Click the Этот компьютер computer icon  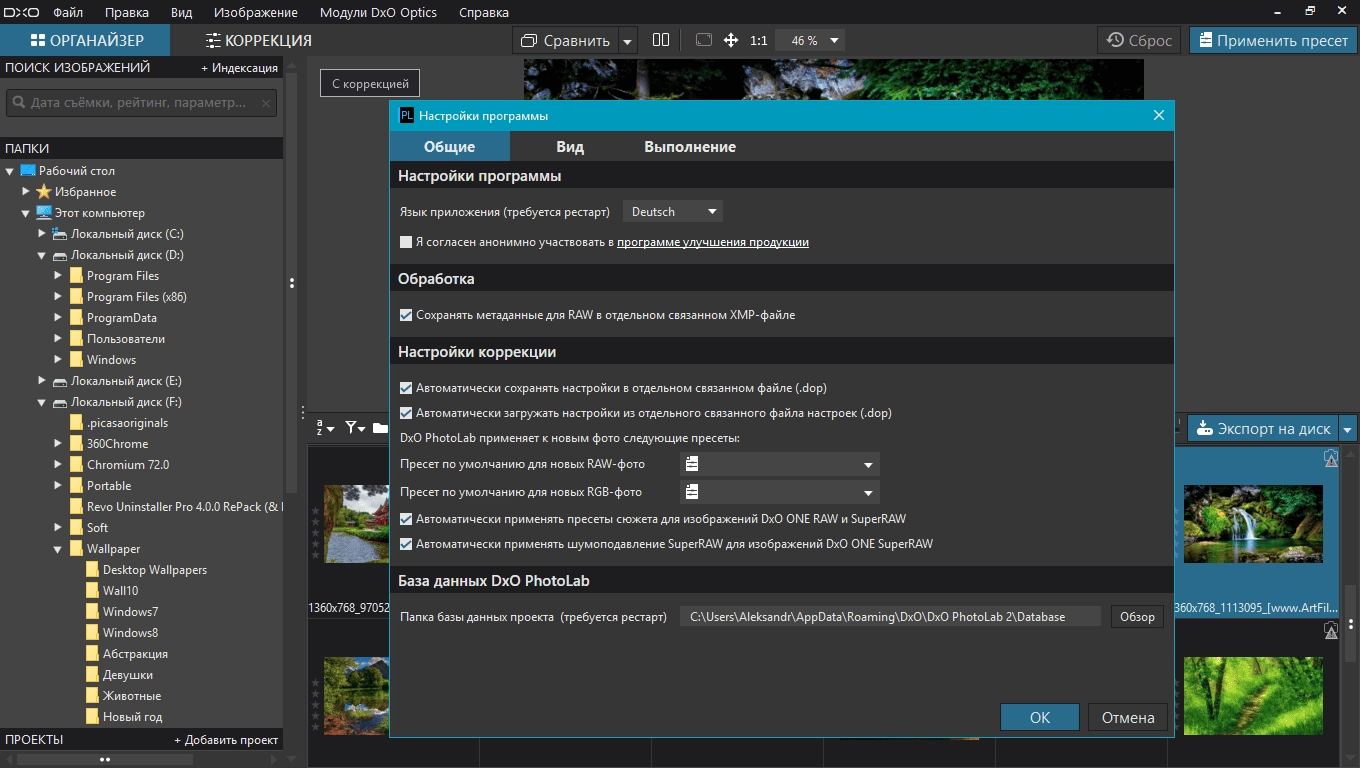(44, 213)
